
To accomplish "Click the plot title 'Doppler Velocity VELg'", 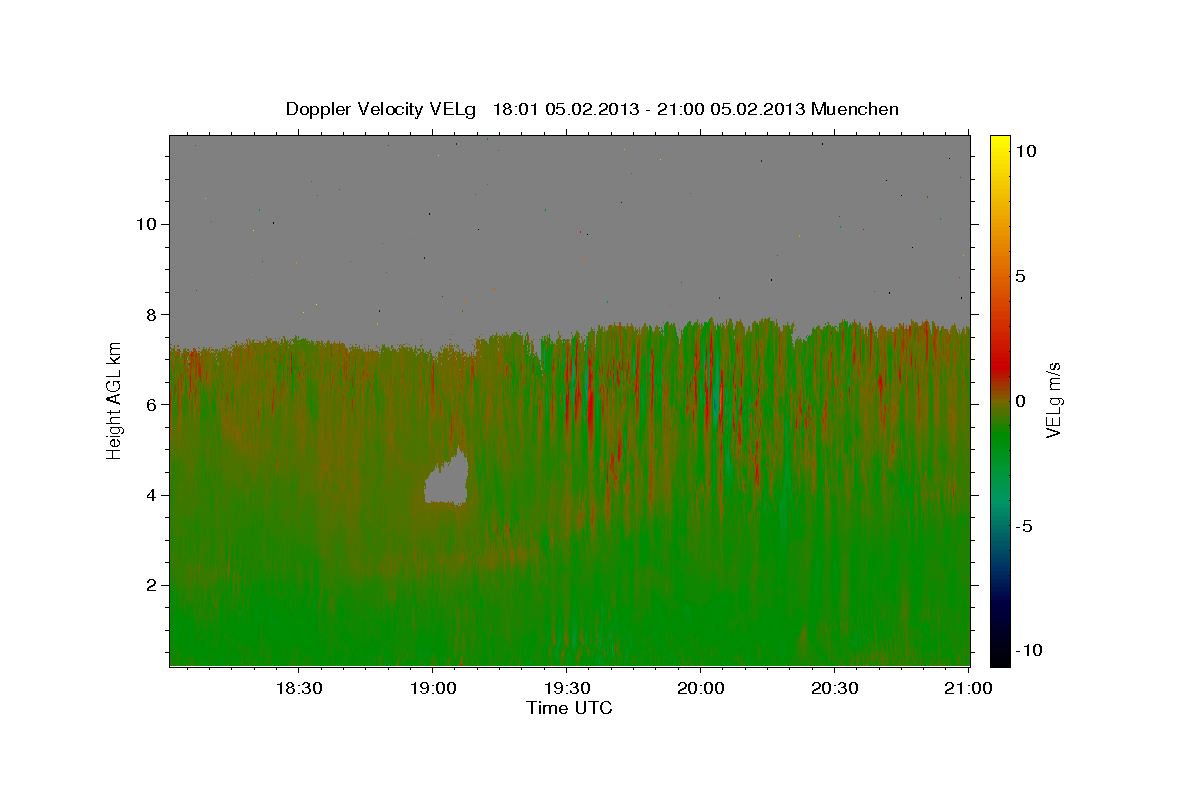I will (x=382, y=109).
